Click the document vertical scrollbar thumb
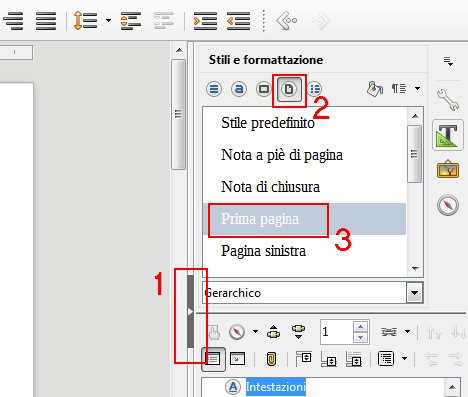Screen dimensions: 468x397 click(179, 114)
